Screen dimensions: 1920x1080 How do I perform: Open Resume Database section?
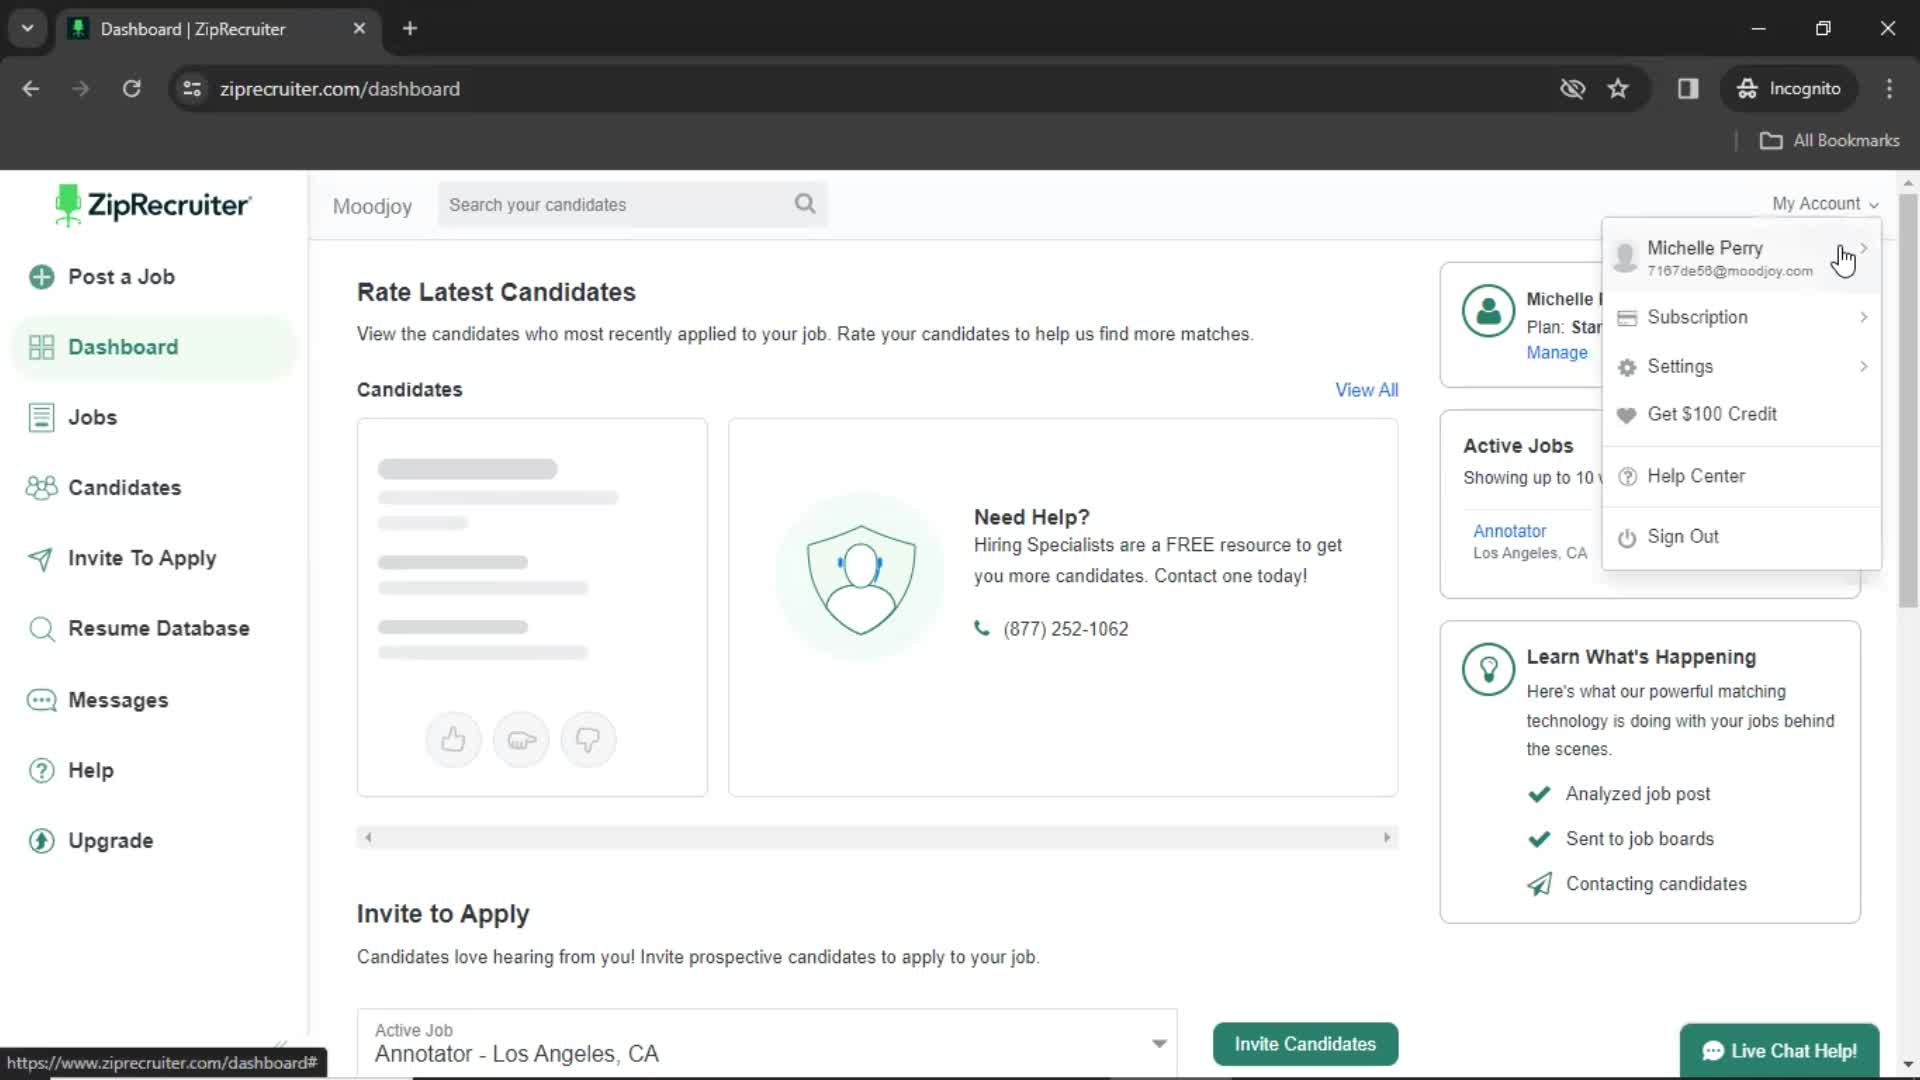158,628
